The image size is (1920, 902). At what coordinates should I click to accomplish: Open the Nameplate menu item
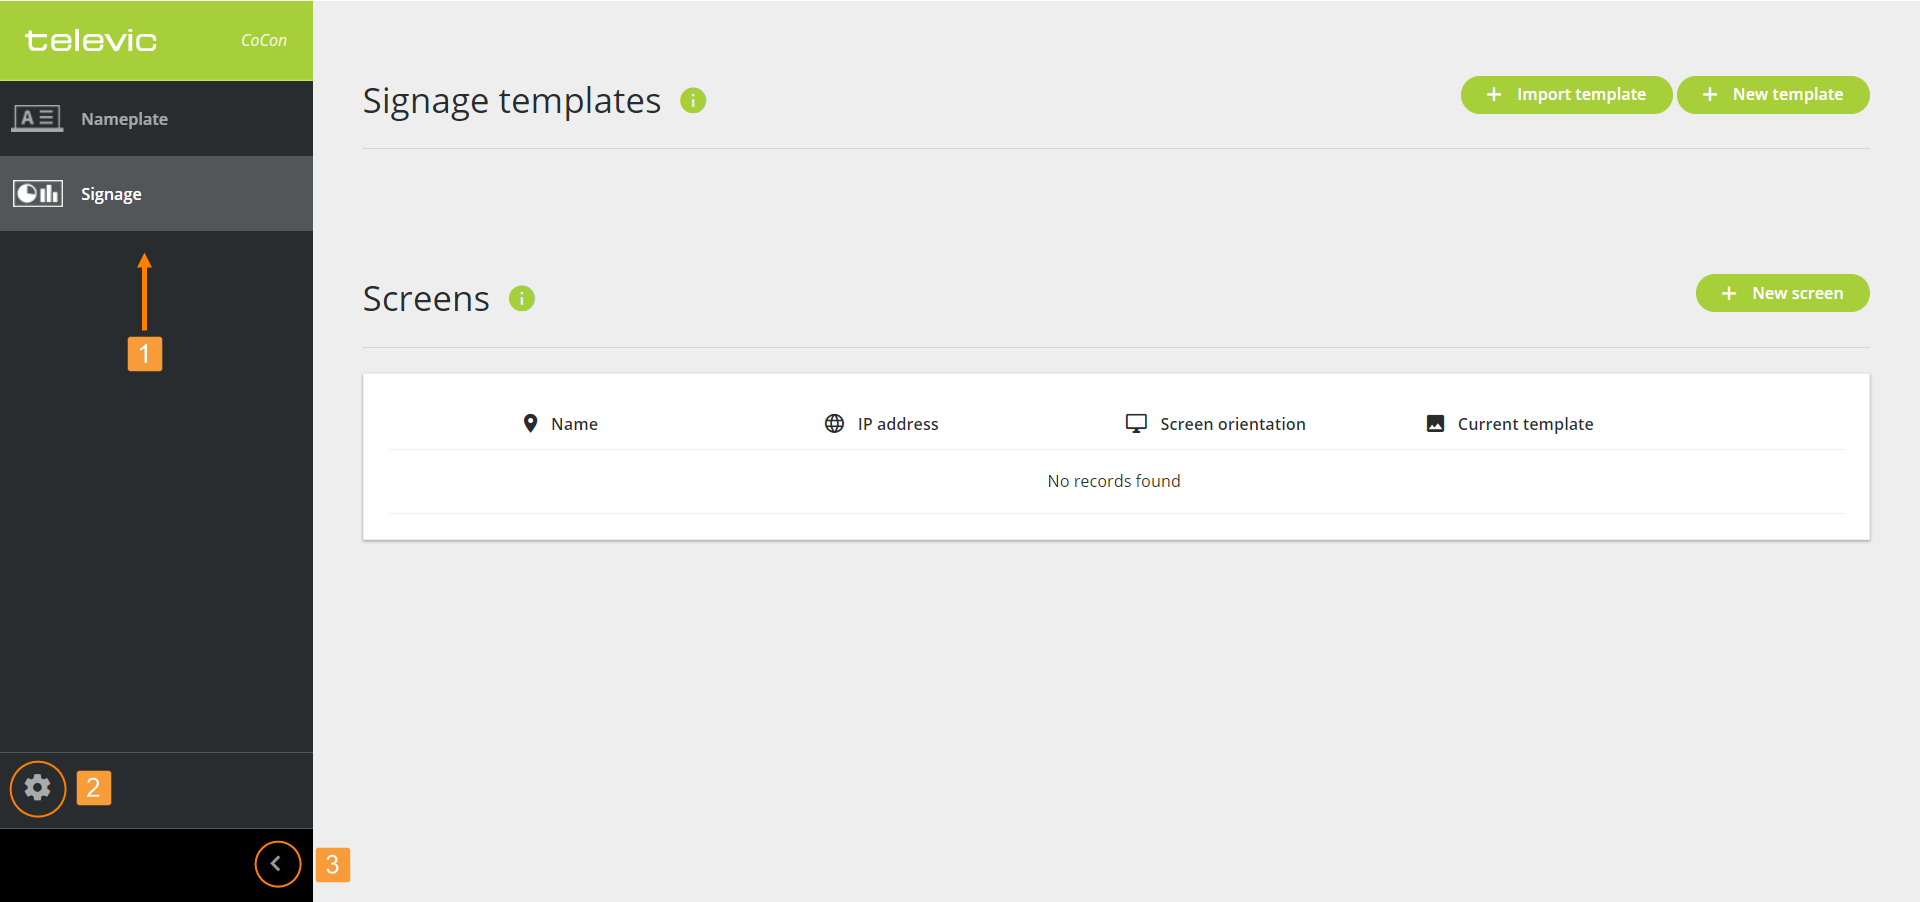tap(124, 119)
